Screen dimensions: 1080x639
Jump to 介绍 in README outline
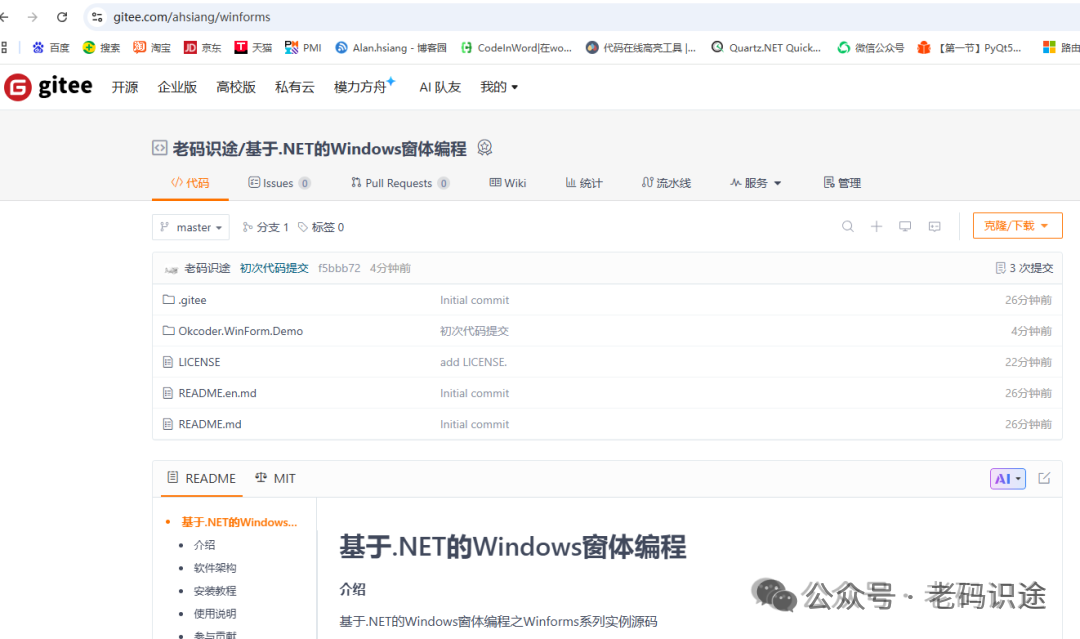205,545
